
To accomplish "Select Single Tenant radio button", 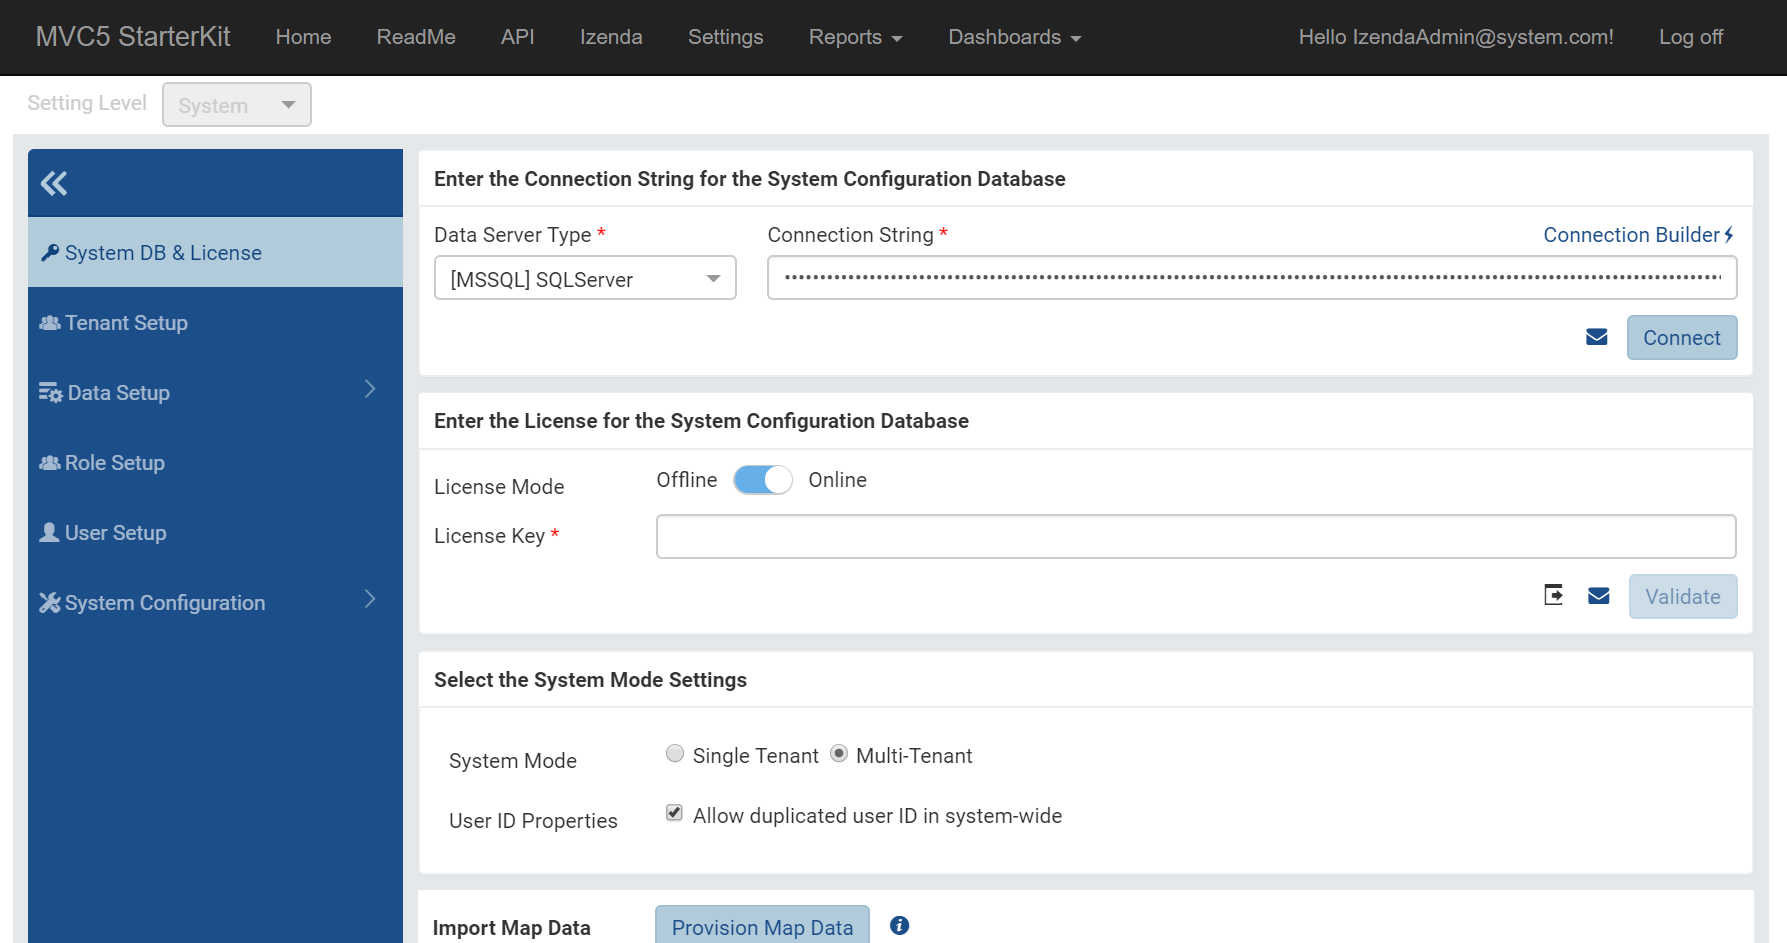I will pos(675,753).
